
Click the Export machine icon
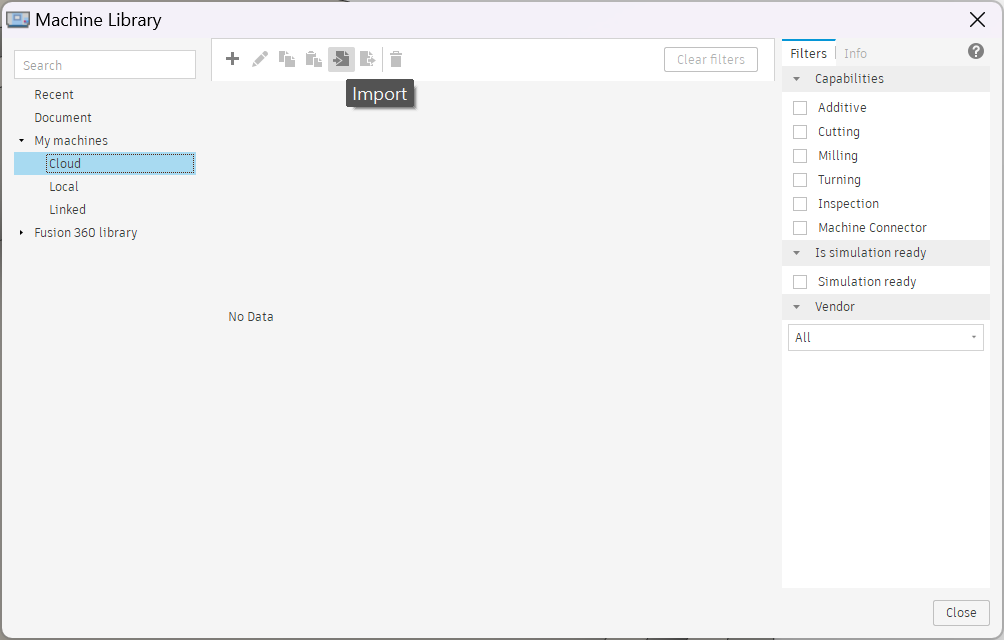point(368,59)
